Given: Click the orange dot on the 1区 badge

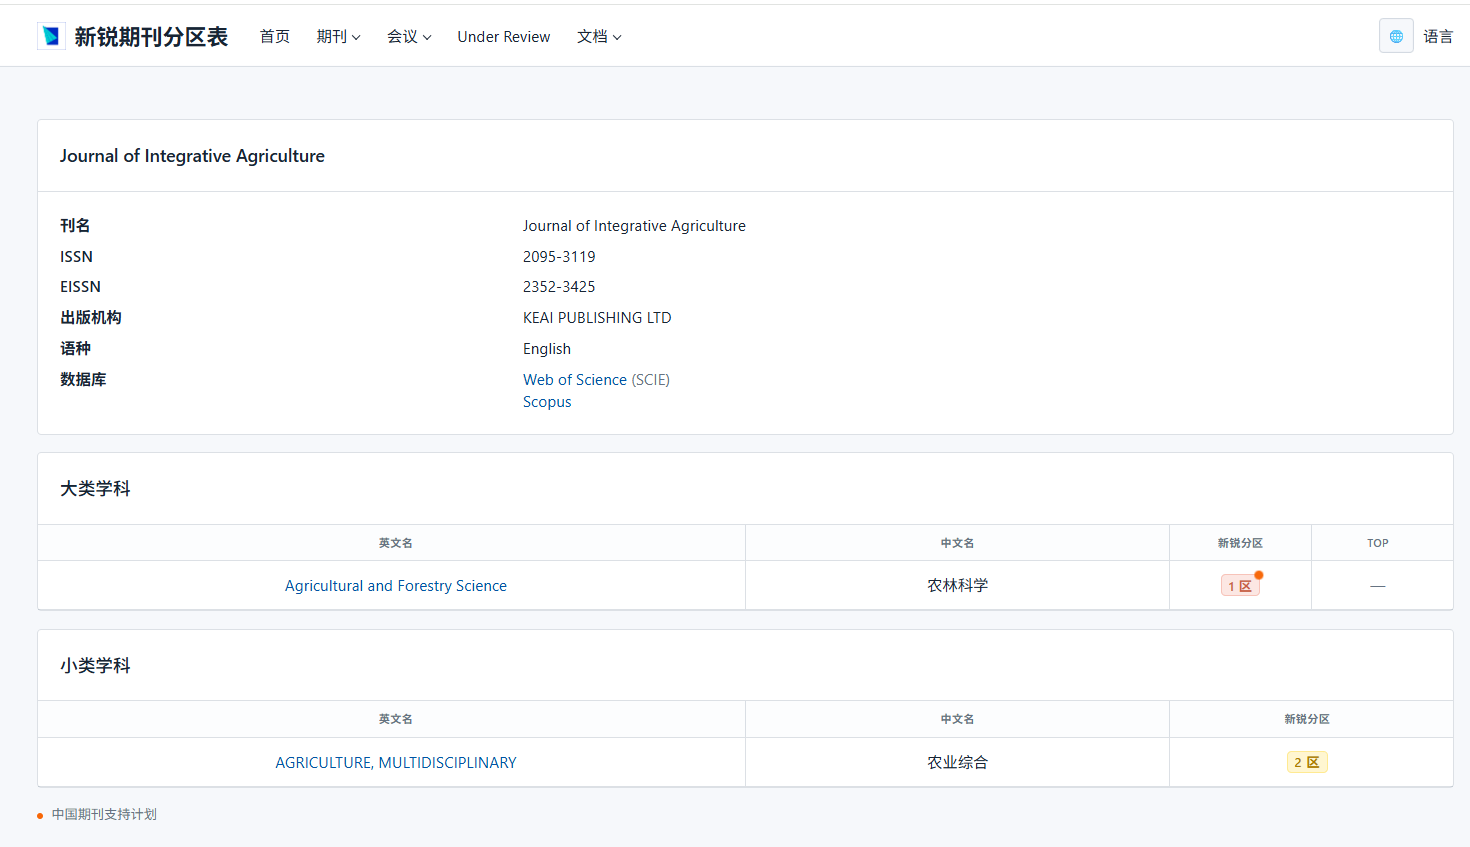Looking at the screenshot, I should click(1259, 575).
